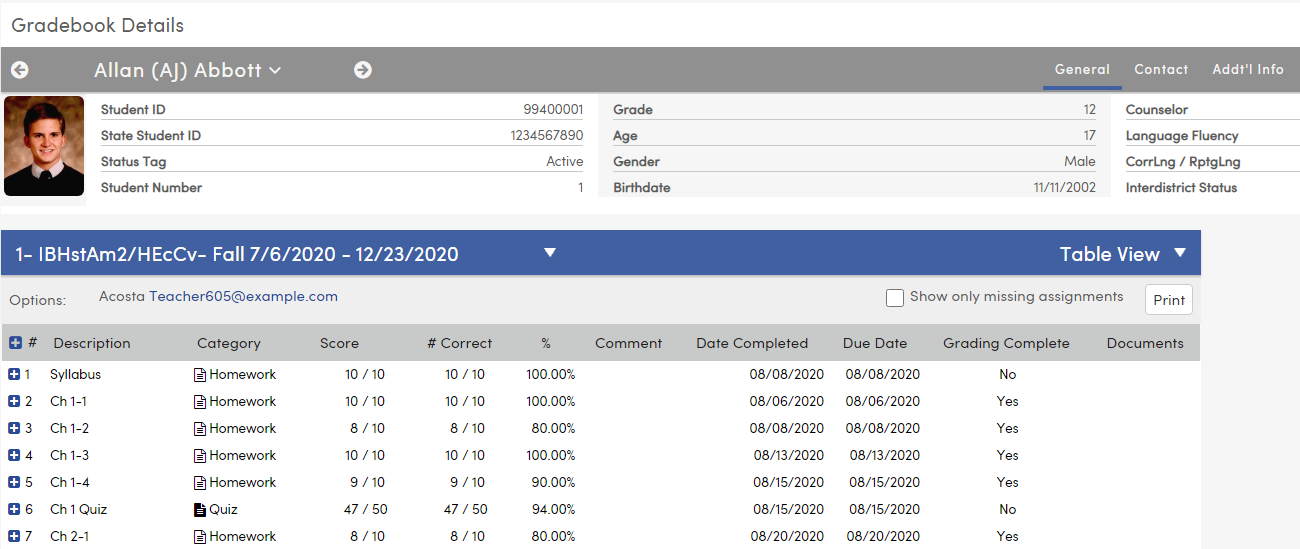Click the student photo thumbnail

[44, 146]
